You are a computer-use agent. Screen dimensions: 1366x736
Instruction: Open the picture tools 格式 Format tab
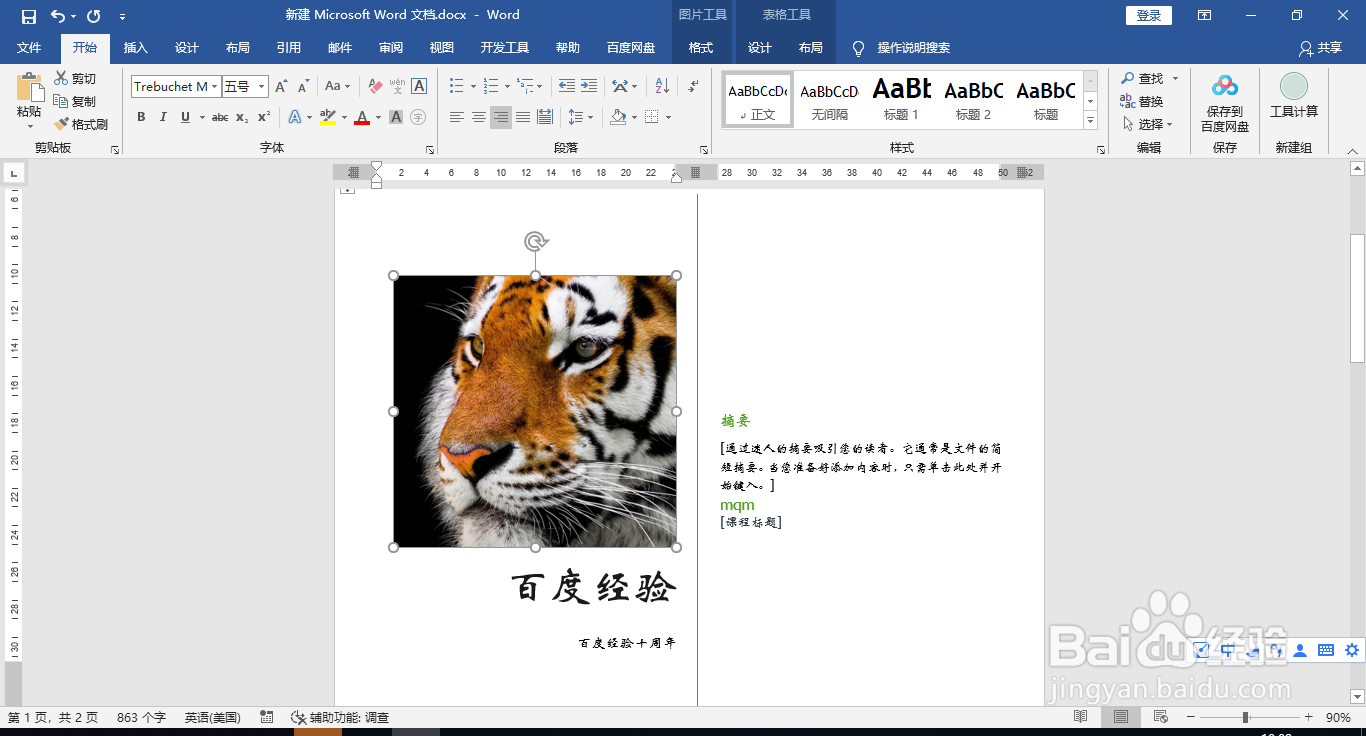[701, 48]
